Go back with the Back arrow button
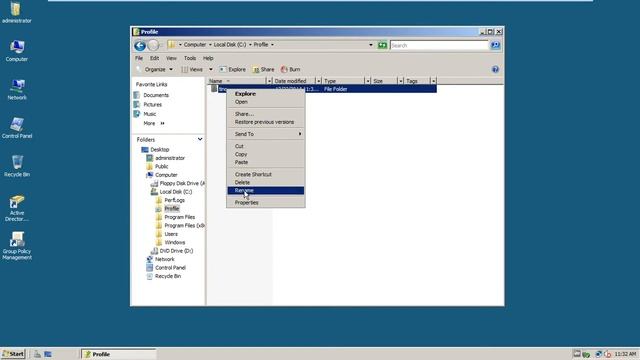 pyautogui.click(x=140, y=45)
